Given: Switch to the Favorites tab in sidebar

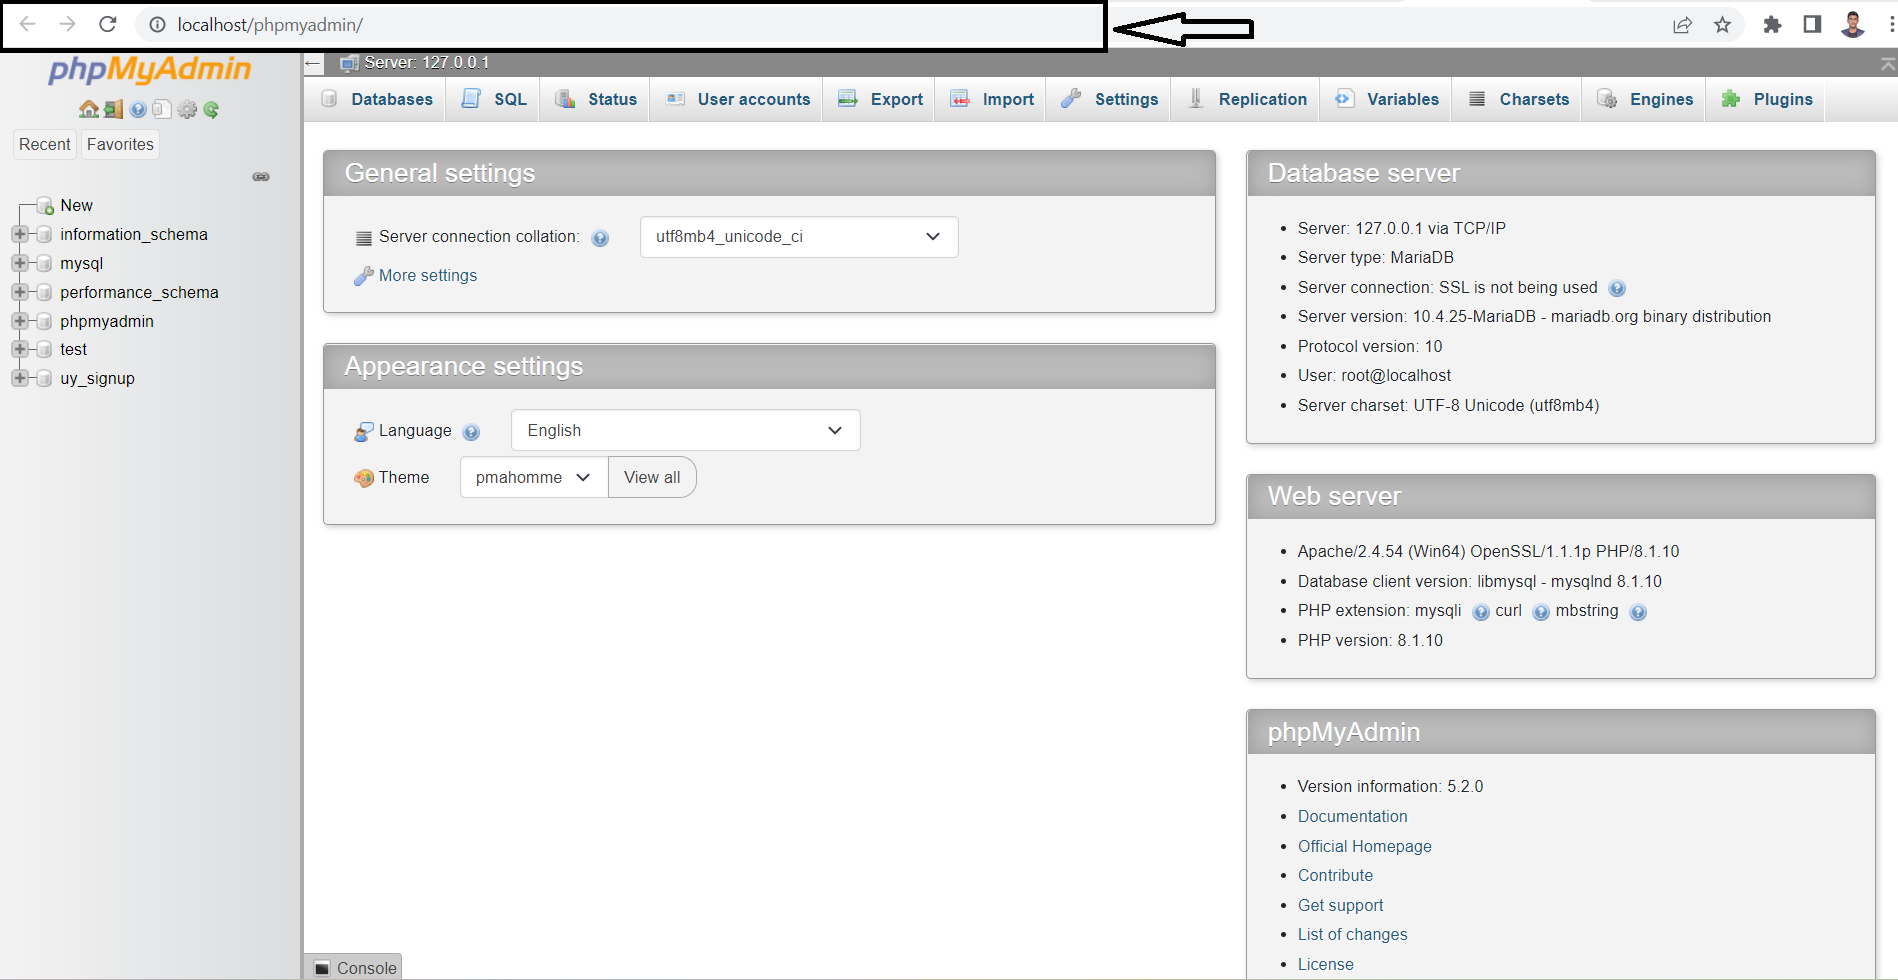Looking at the screenshot, I should click(119, 144).
